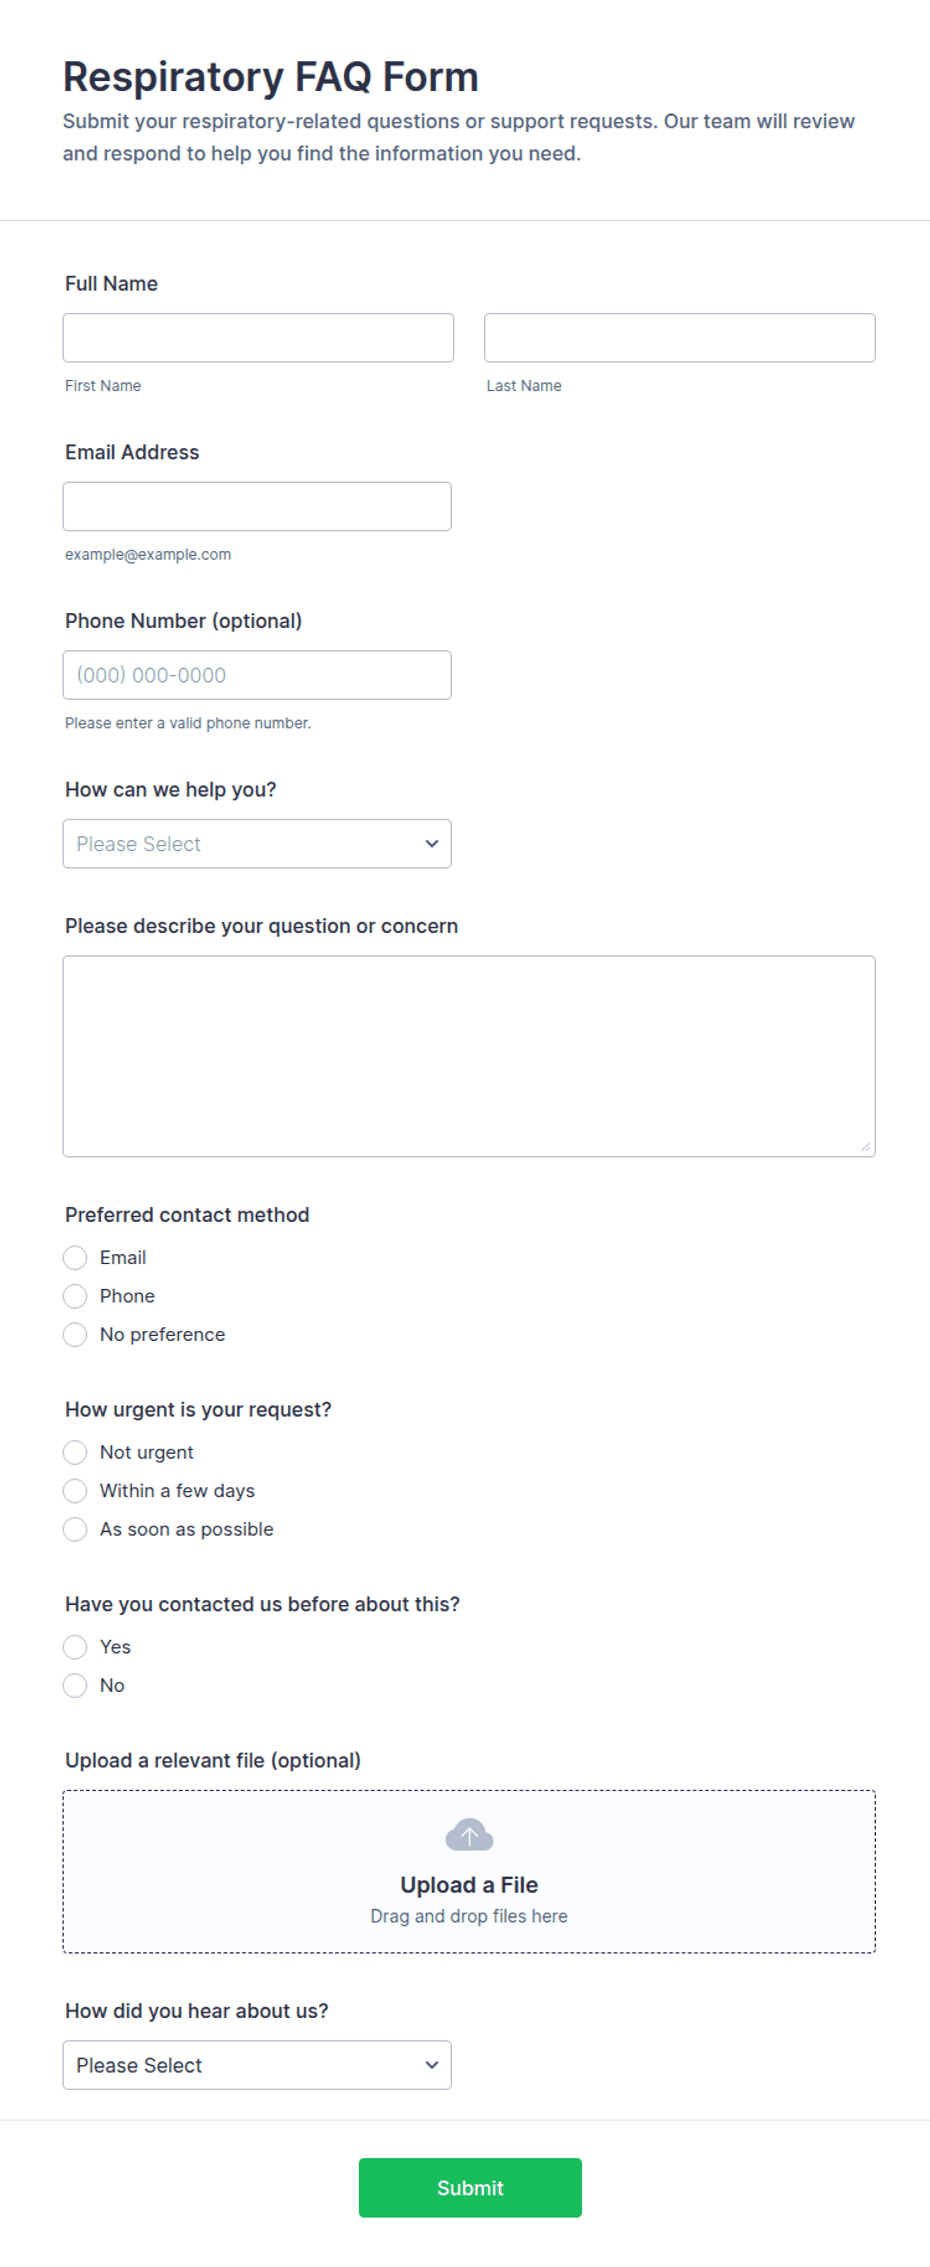Focus the First Name input field
The width and height of the screenshot is (930, 2267).
point(258,338)
